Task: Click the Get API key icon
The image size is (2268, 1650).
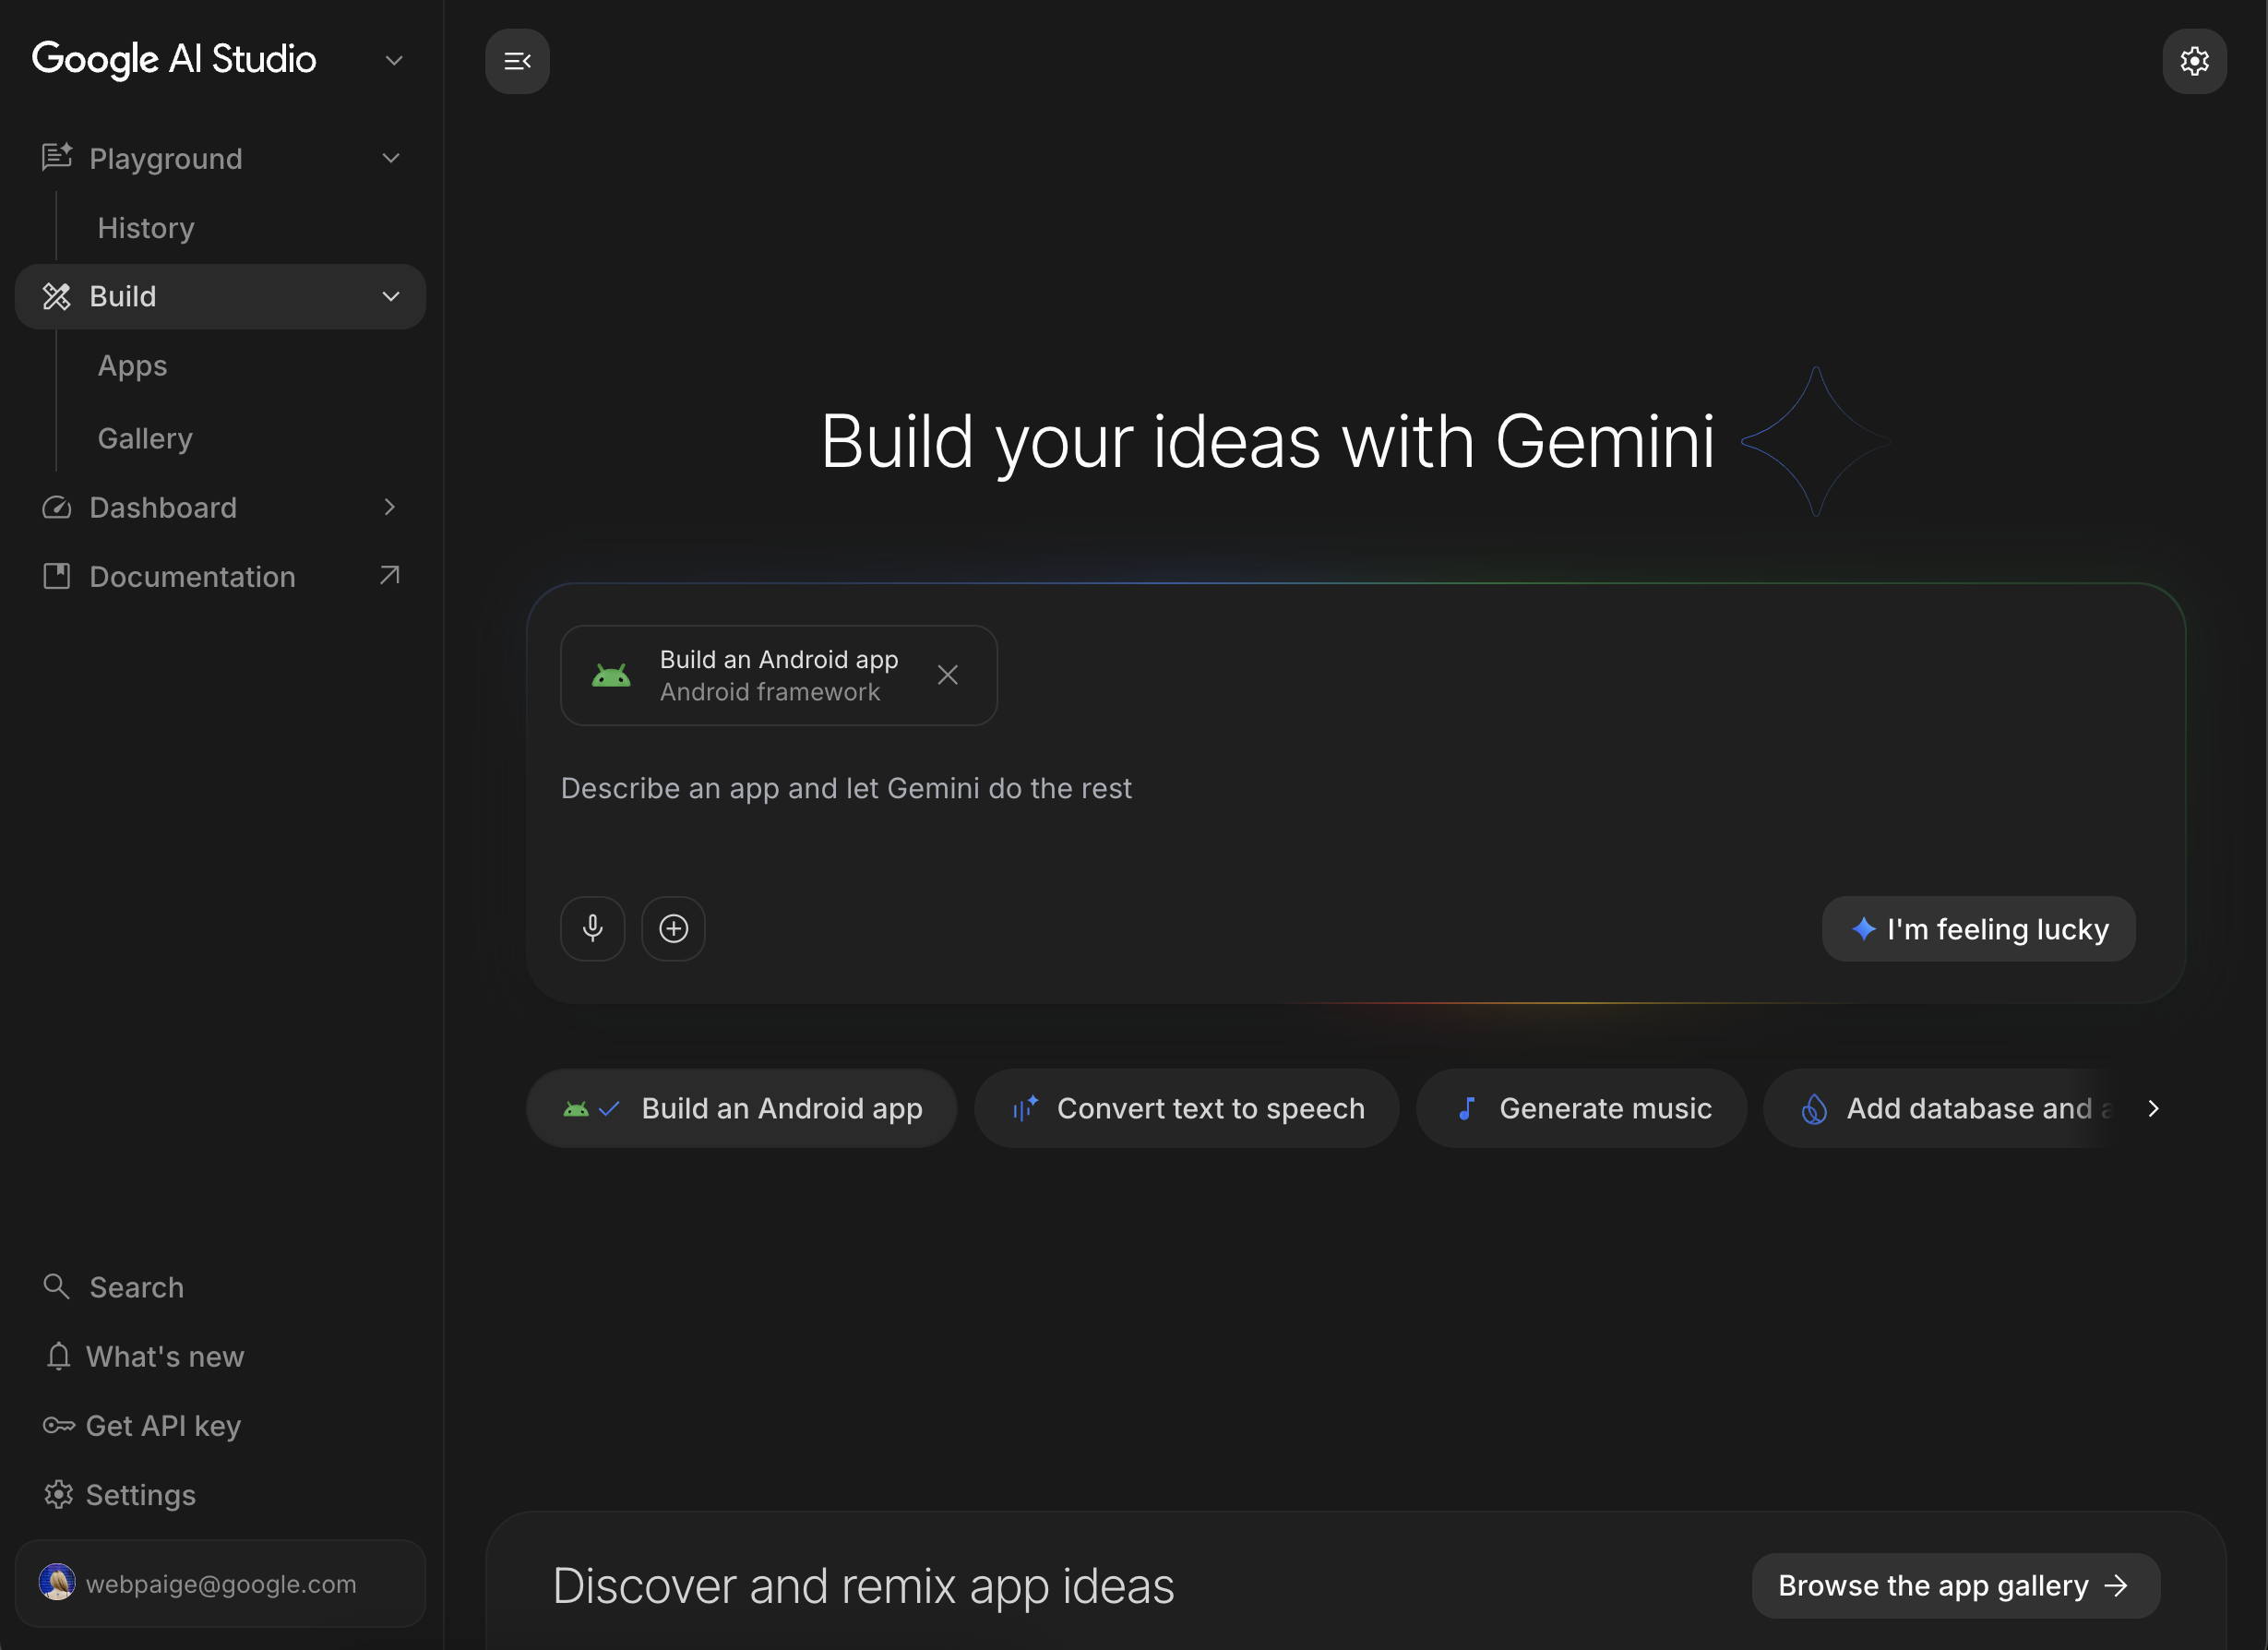Action: pos(59,1425)
